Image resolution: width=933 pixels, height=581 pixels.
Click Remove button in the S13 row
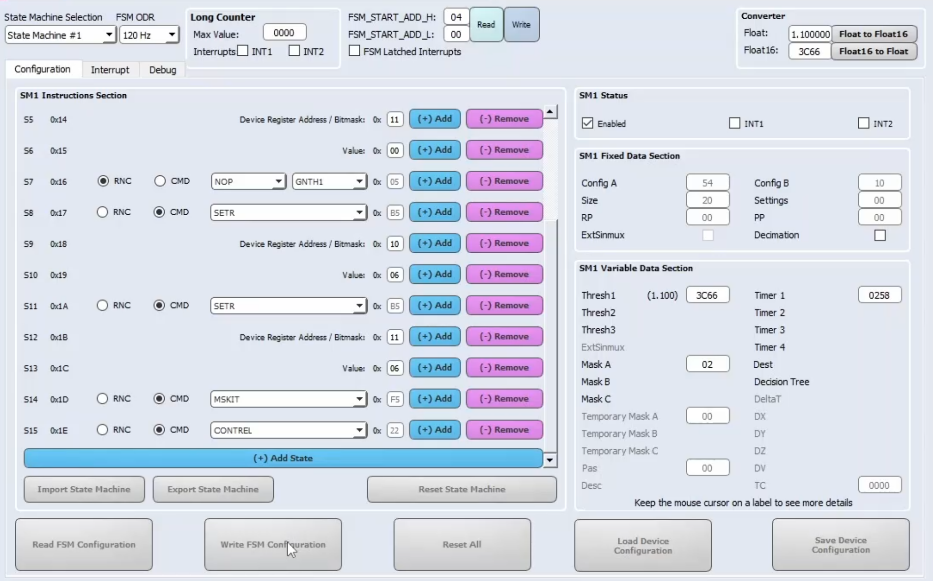pos(504,367)
